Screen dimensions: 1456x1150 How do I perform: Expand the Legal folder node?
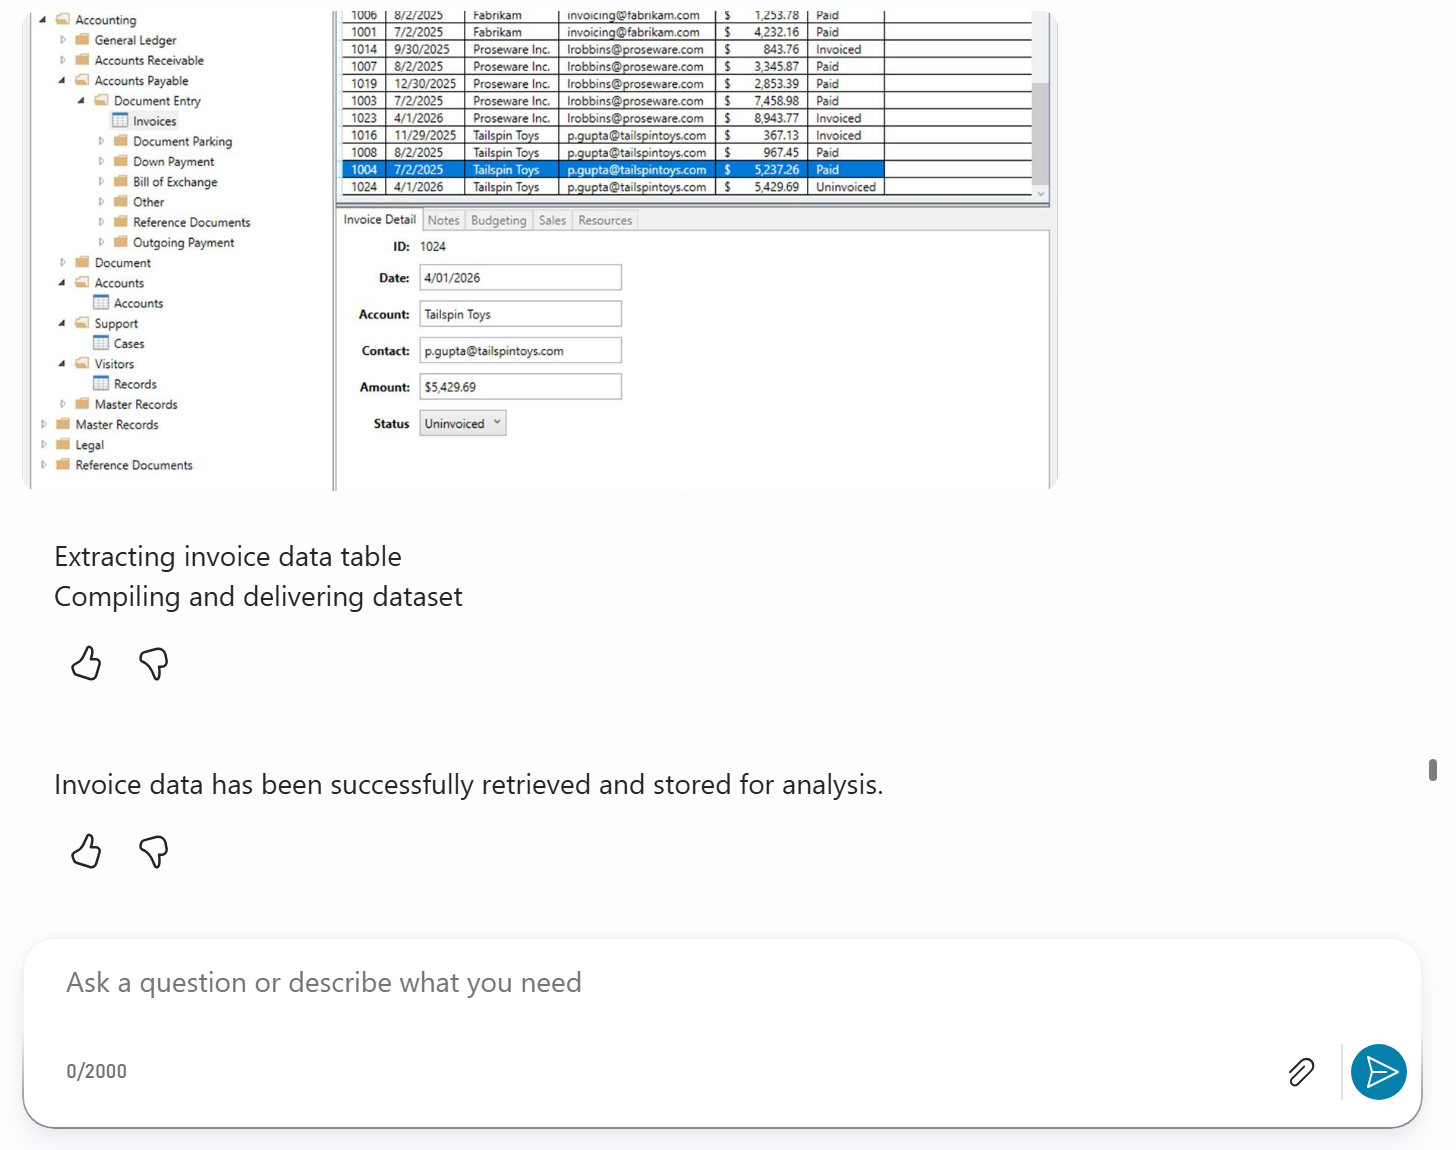tap(44, 445)
